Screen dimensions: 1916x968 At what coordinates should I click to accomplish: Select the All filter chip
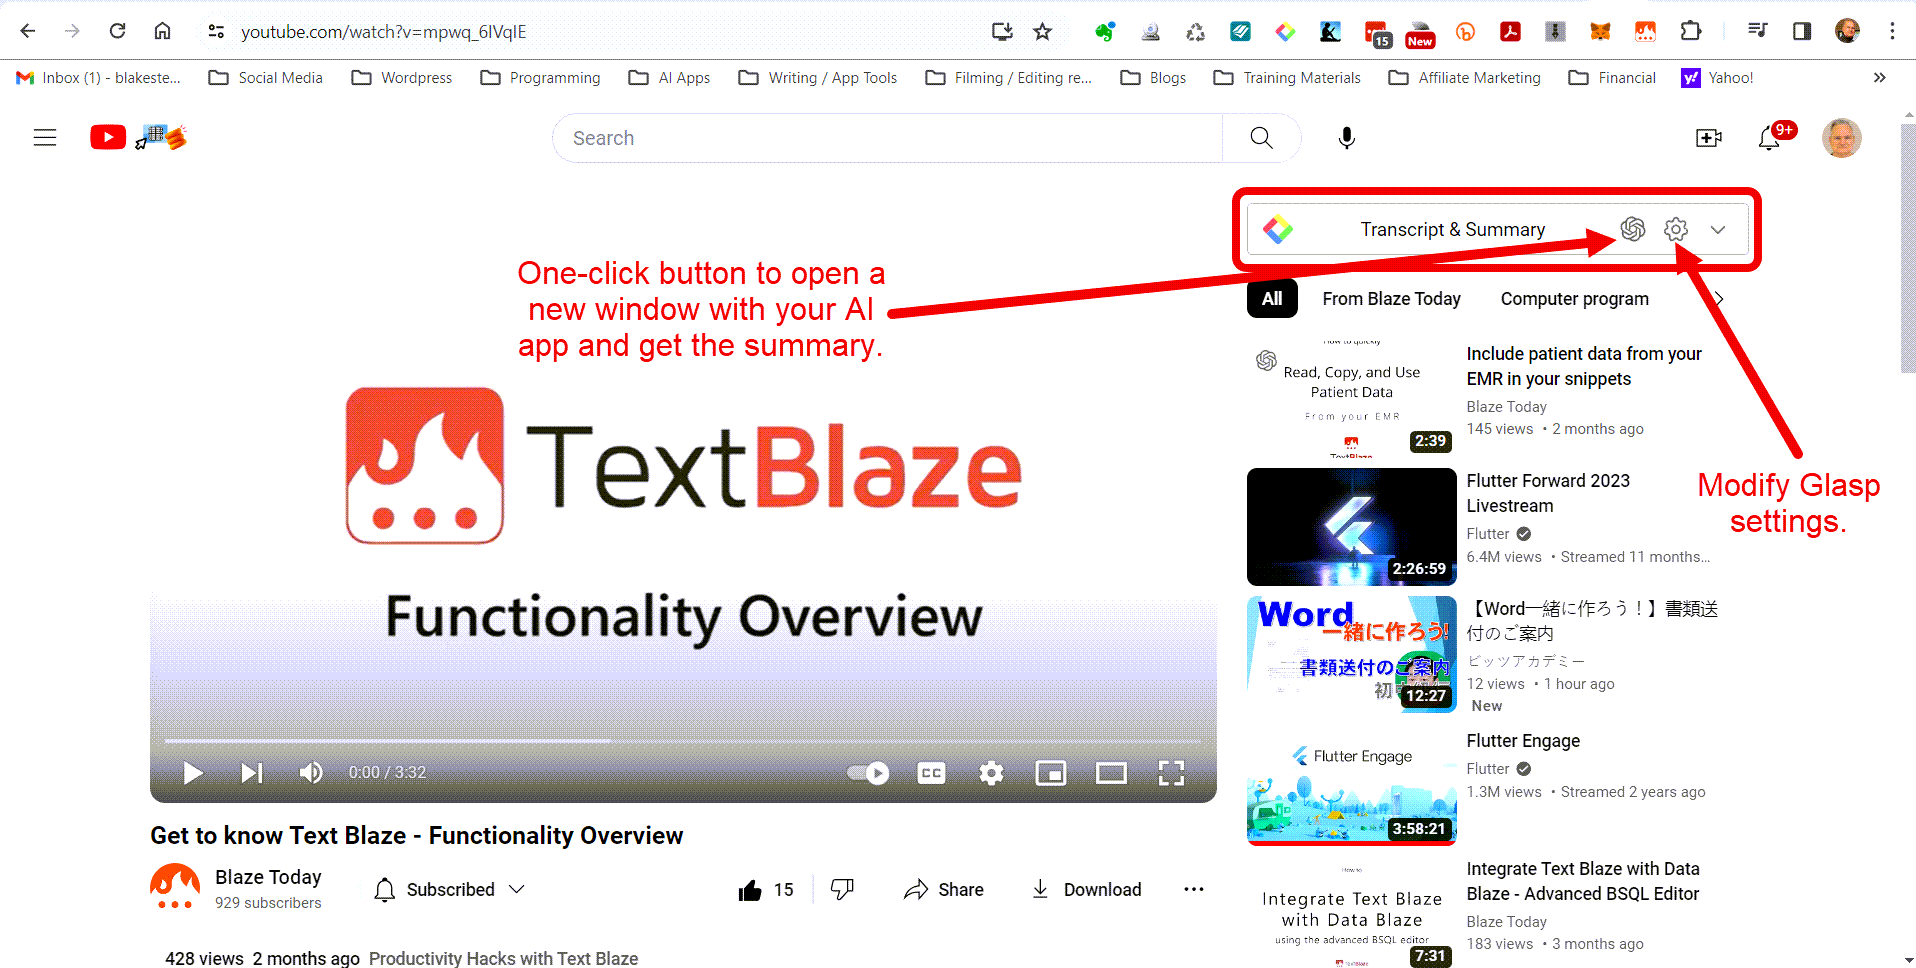point(1271,298)
